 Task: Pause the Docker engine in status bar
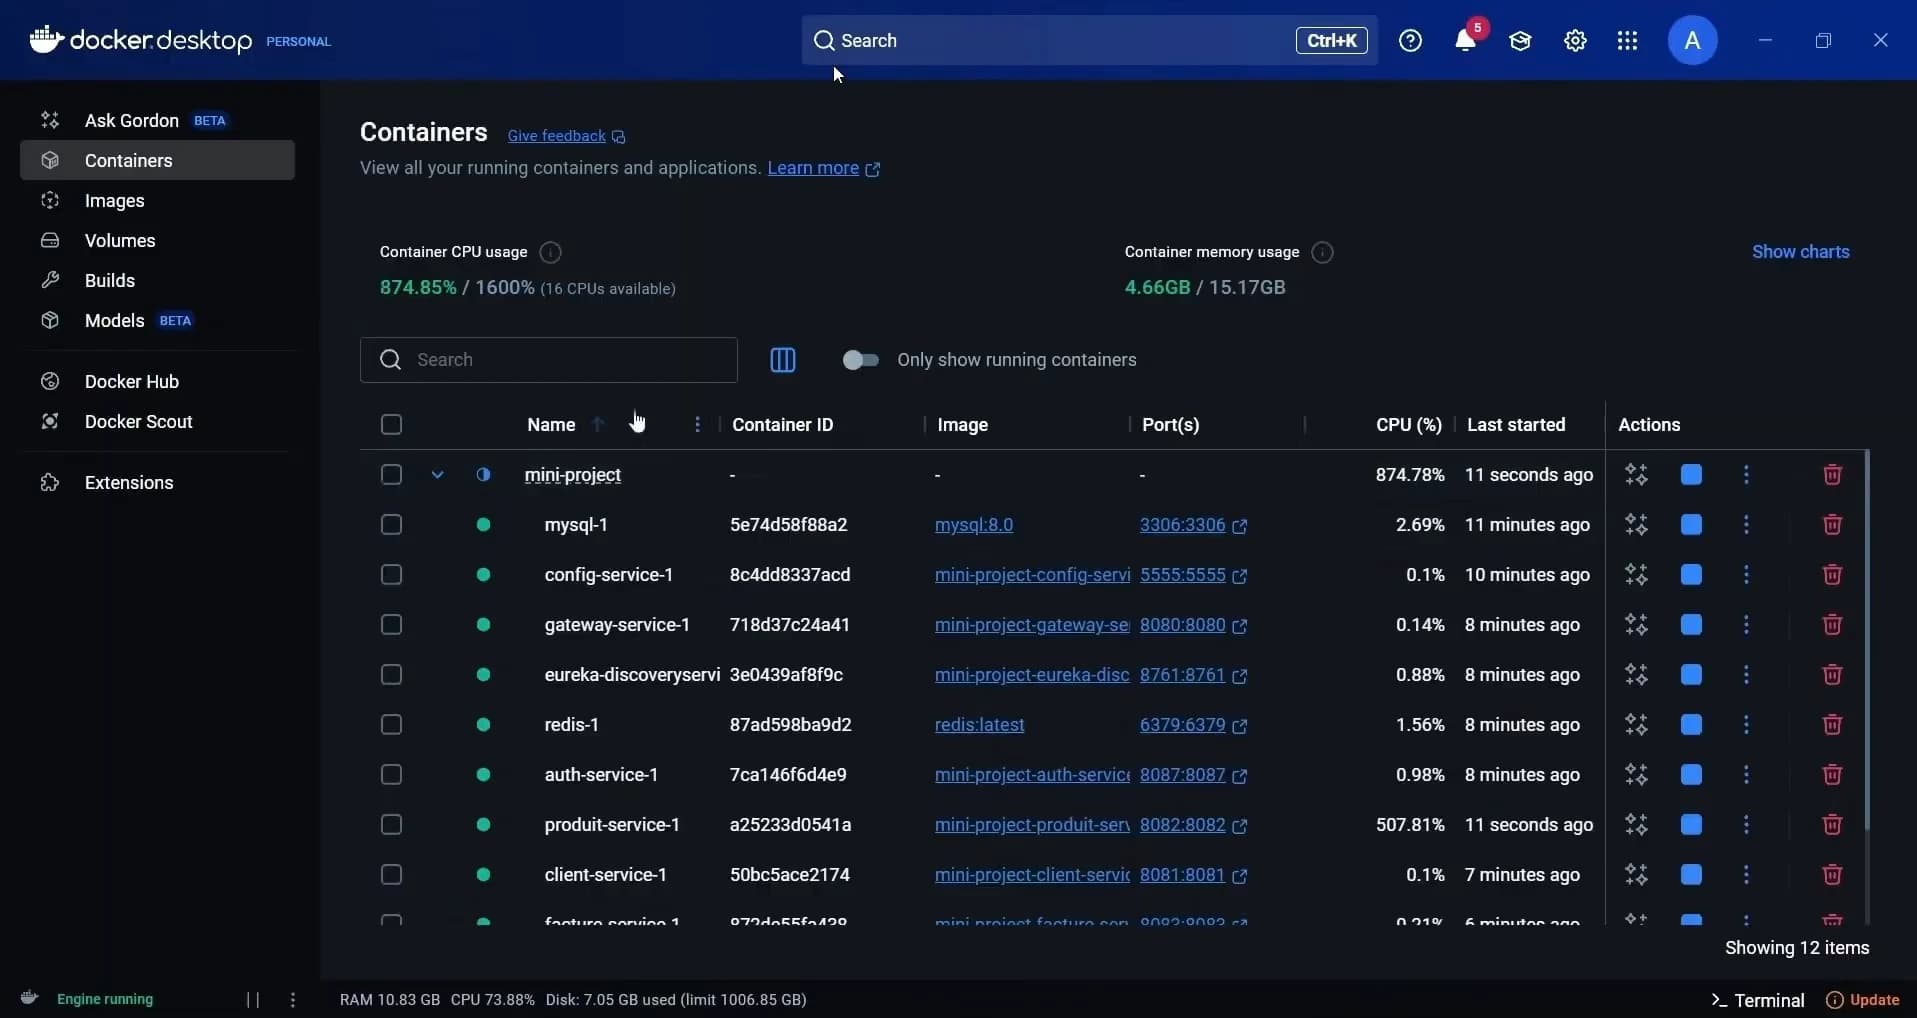[x=253, y=999]
